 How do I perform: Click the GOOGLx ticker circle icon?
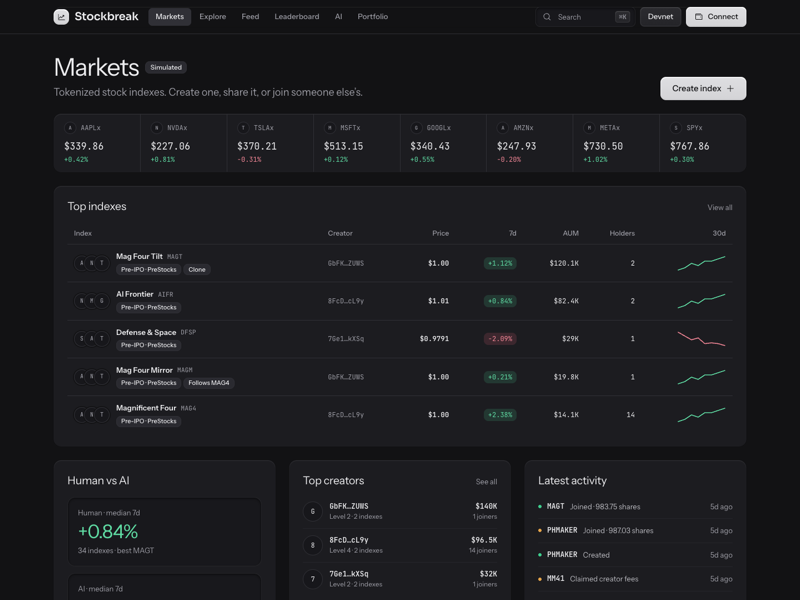pyautogui.click(x=416, y=128)
